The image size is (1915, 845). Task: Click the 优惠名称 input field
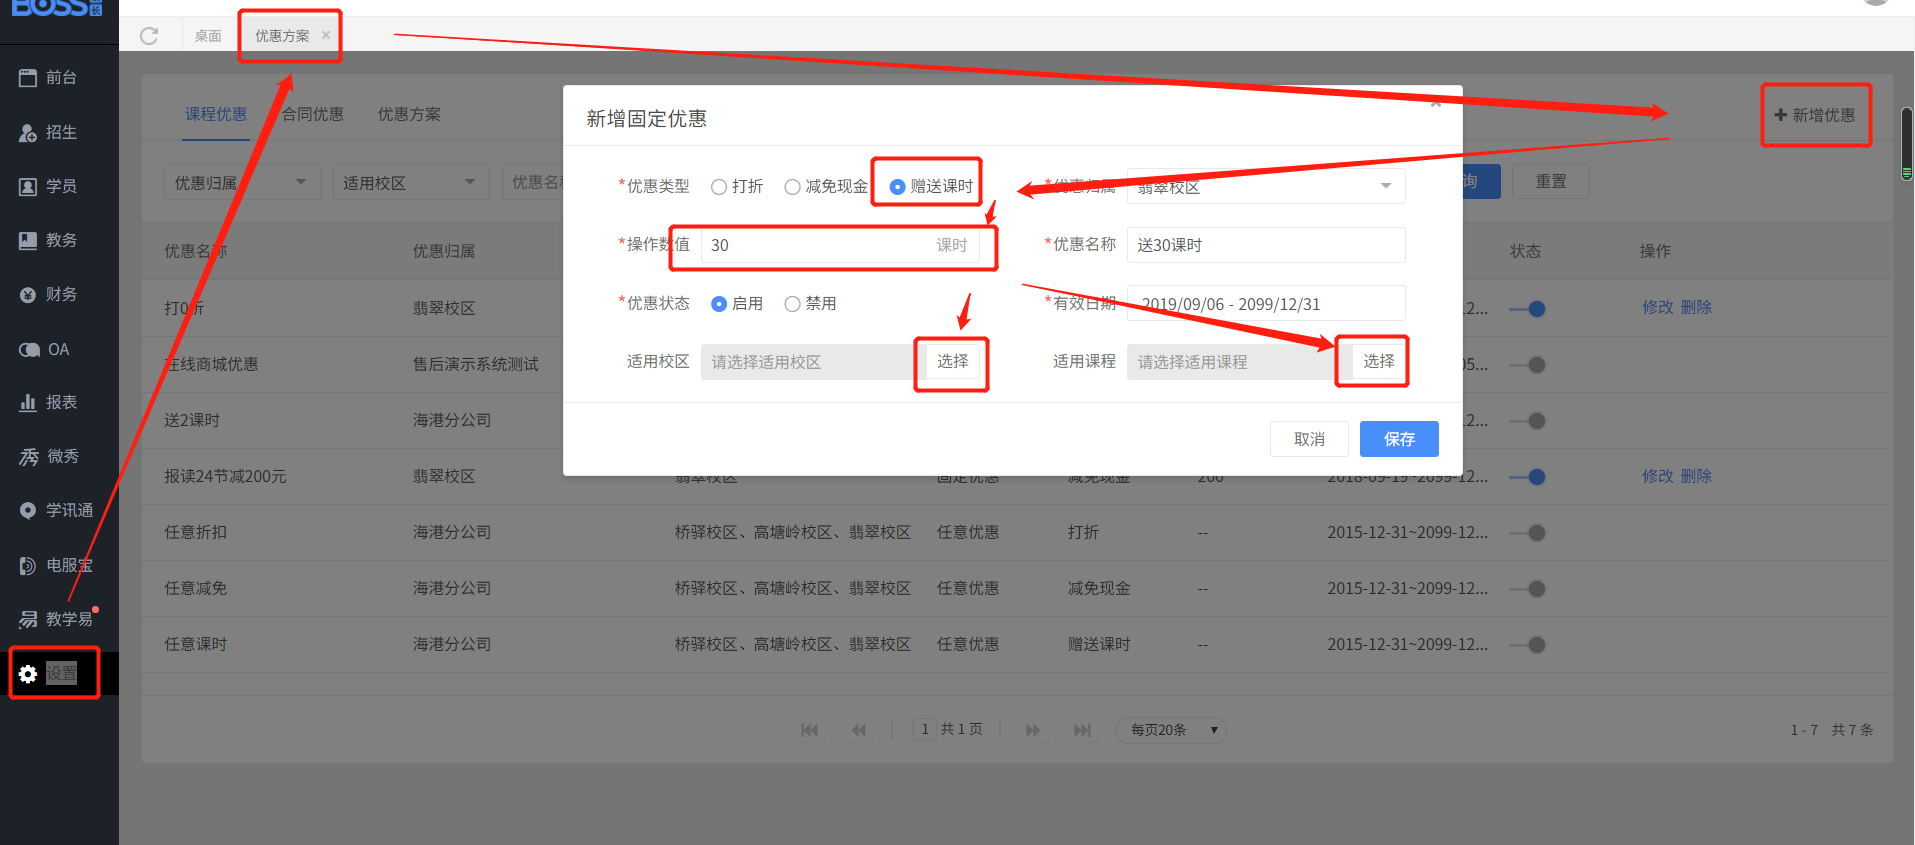(1265, 245)
